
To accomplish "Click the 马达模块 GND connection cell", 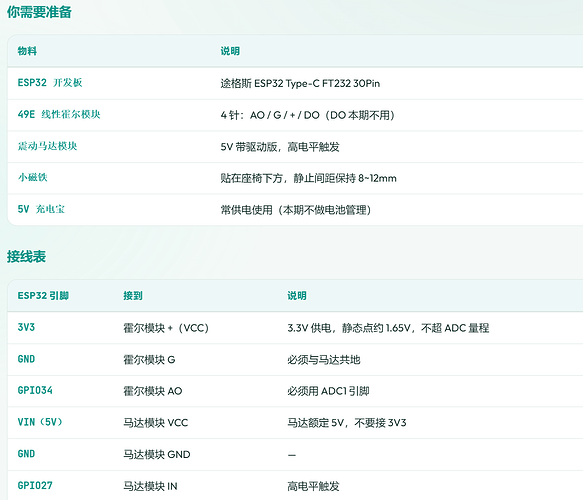I will pos(157,454).
